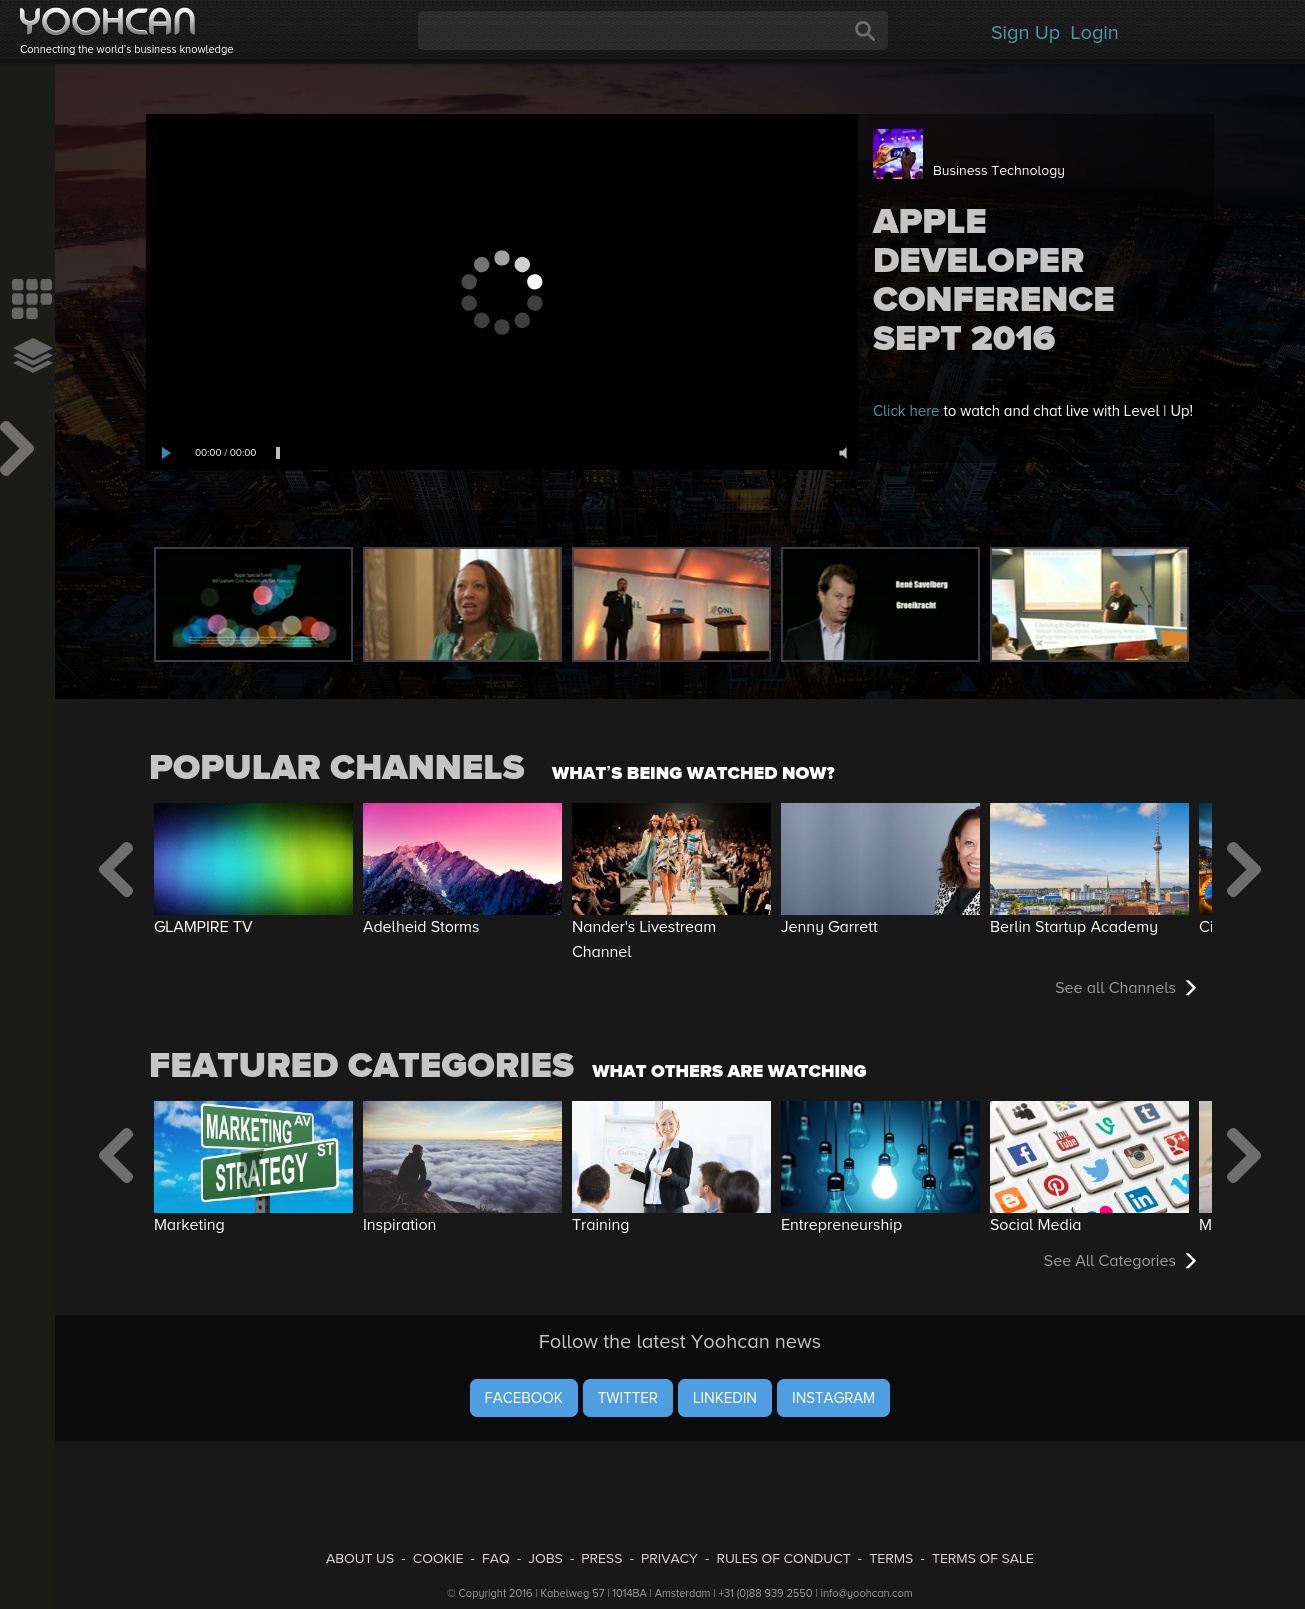This screenshot has height=1609, width=1305.
Task: Click the Jenny Garrett channel name
Action: [x=829, y=927]
